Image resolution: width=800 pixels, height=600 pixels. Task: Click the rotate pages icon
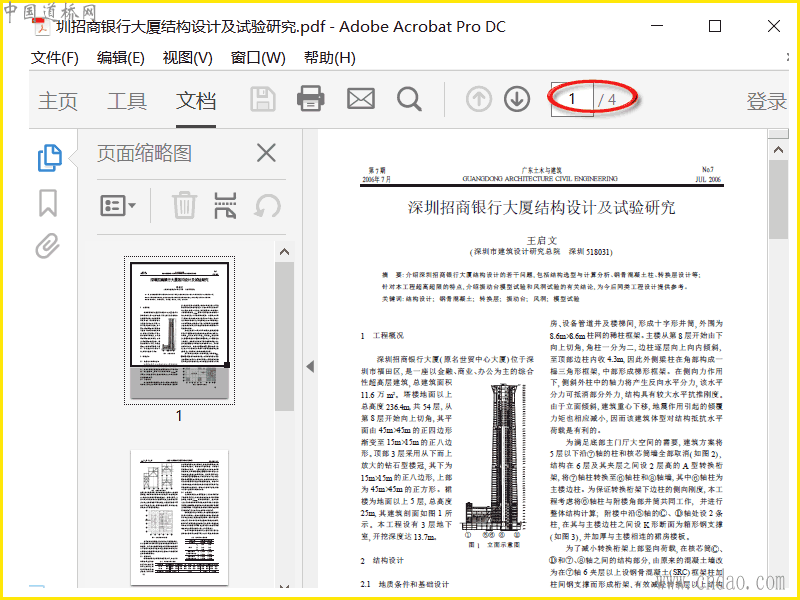coord(267,206)
